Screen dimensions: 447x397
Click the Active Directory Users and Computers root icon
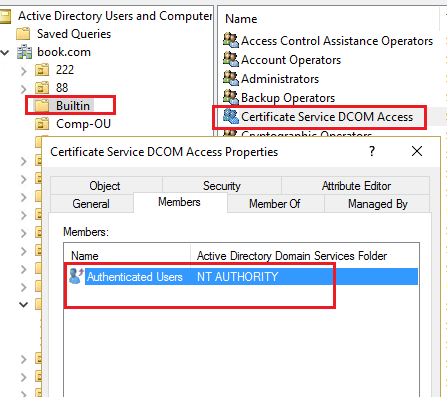(5, 16)
